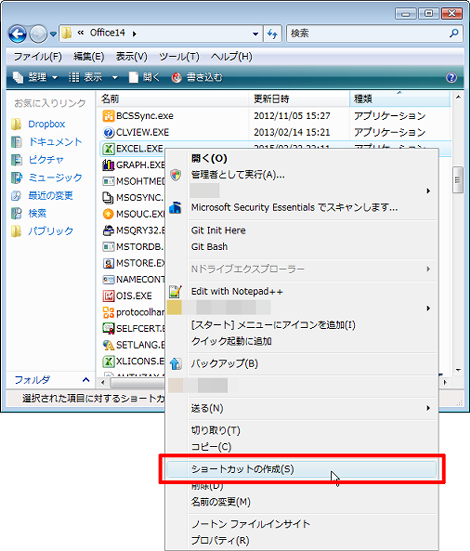Open the ドキュメント favorite link
The height and width of the screenshot is (551, 470).
(x=55, y=142)
